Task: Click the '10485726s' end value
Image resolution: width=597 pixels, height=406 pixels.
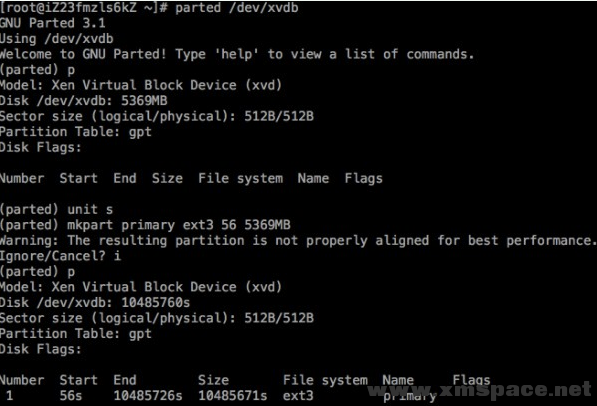Action: click(148, 396)
